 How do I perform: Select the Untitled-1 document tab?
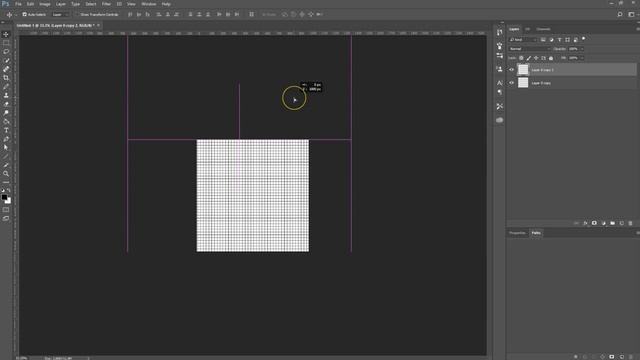click(x=55, y=25)
